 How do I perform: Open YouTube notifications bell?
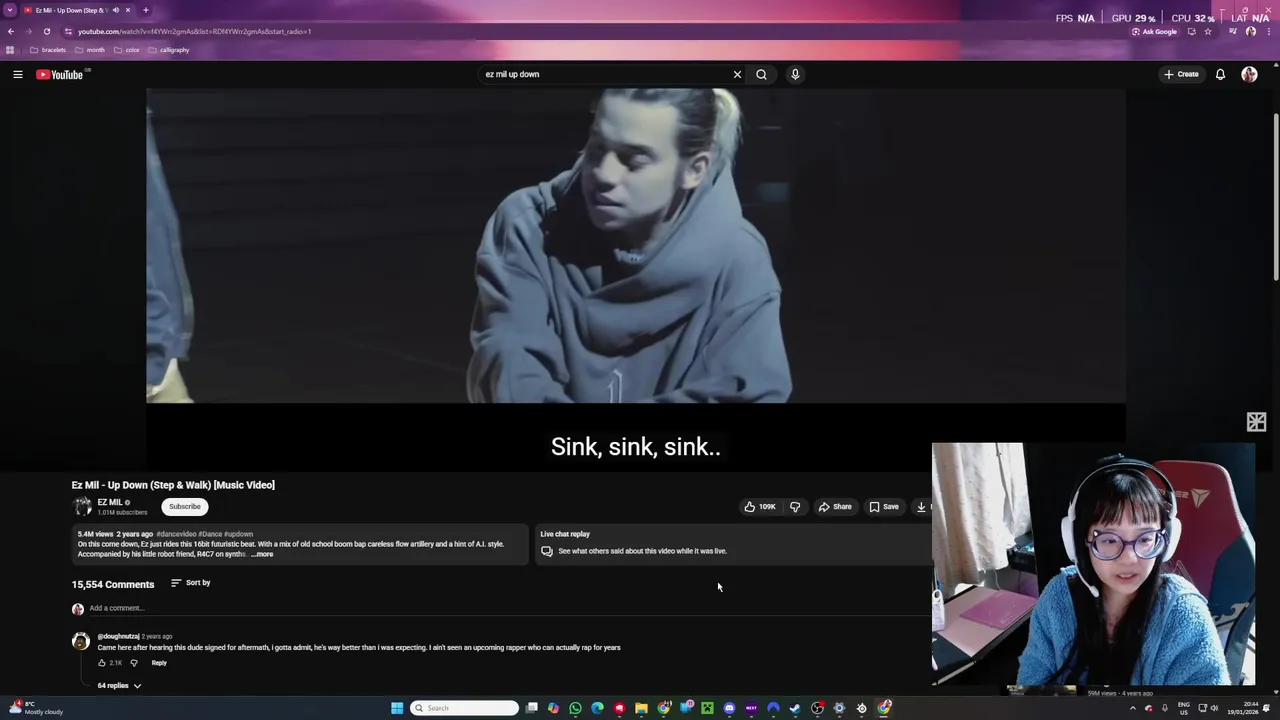(x=1220, y=74)
